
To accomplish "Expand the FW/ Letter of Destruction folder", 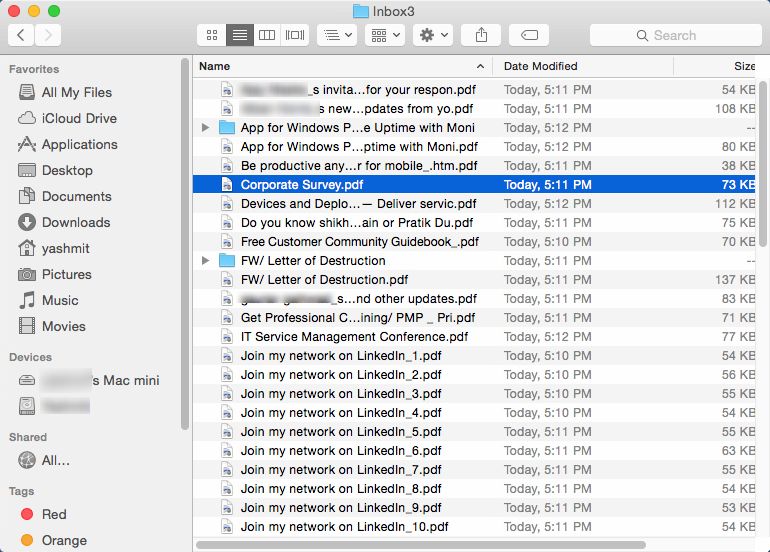I will tap(206, 261).
